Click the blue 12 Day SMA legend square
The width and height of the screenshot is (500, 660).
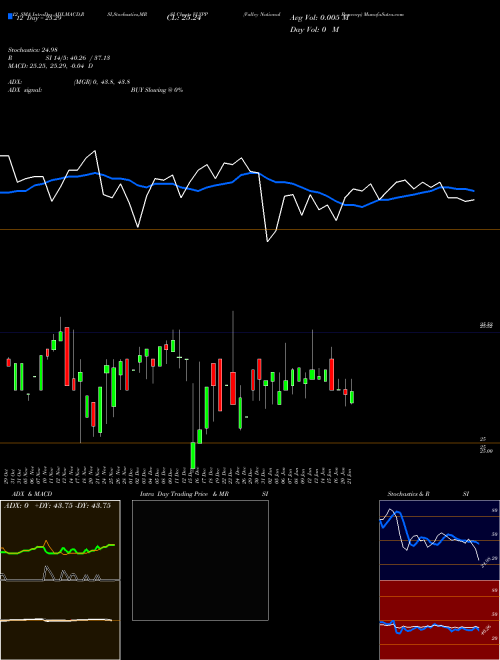10,16
